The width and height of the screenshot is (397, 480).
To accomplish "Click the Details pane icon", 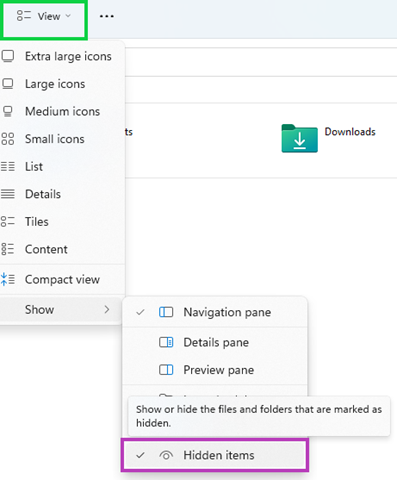I will [166, 342].
